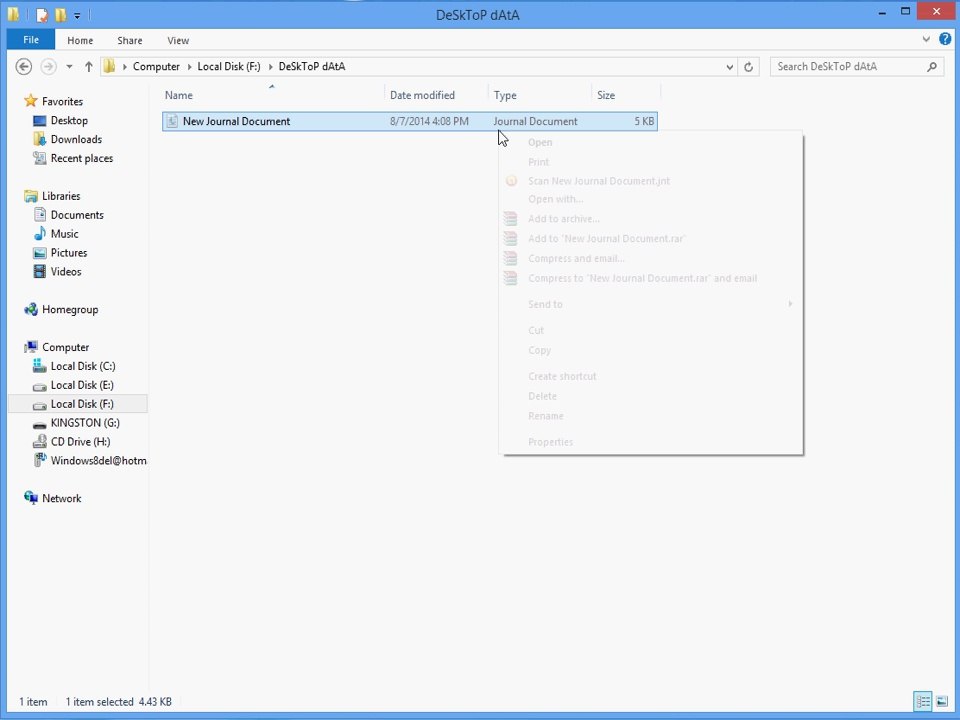Click Local Disk (F:) in the breadcrumb
This screenshot has height=720, width=960.
pos(228,66)
